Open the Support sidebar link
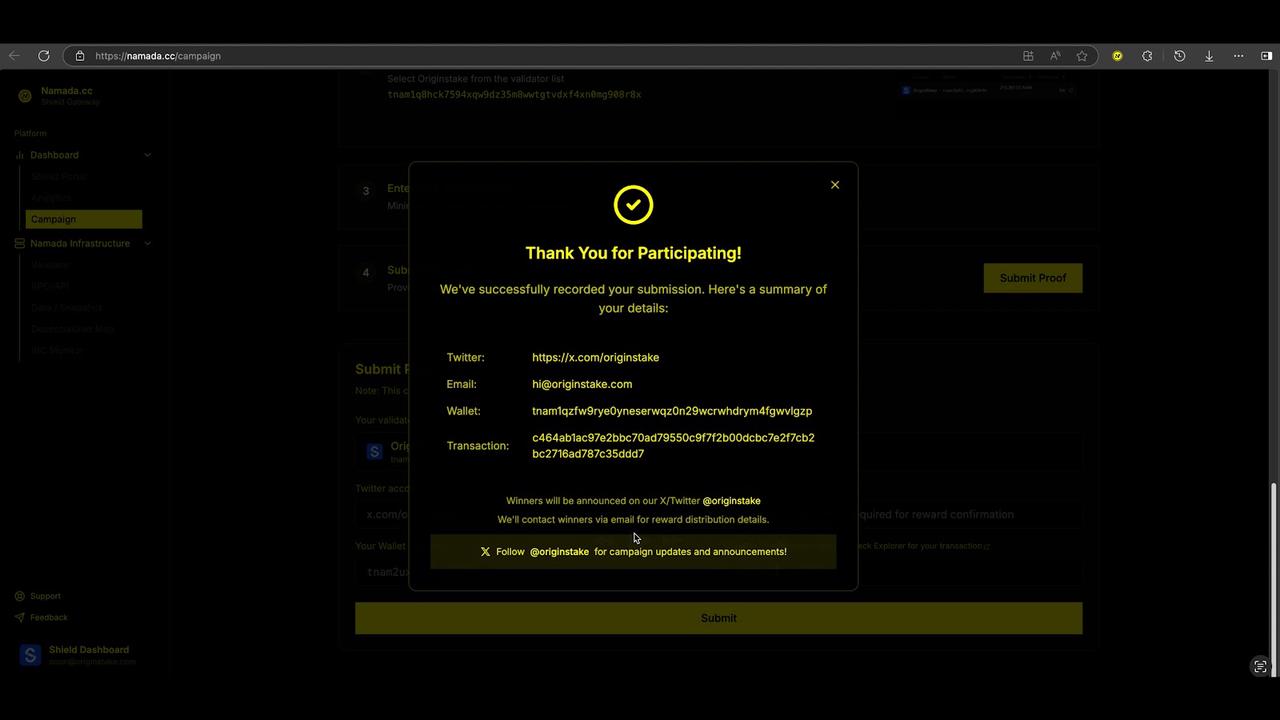 click(x=38, y=596)
